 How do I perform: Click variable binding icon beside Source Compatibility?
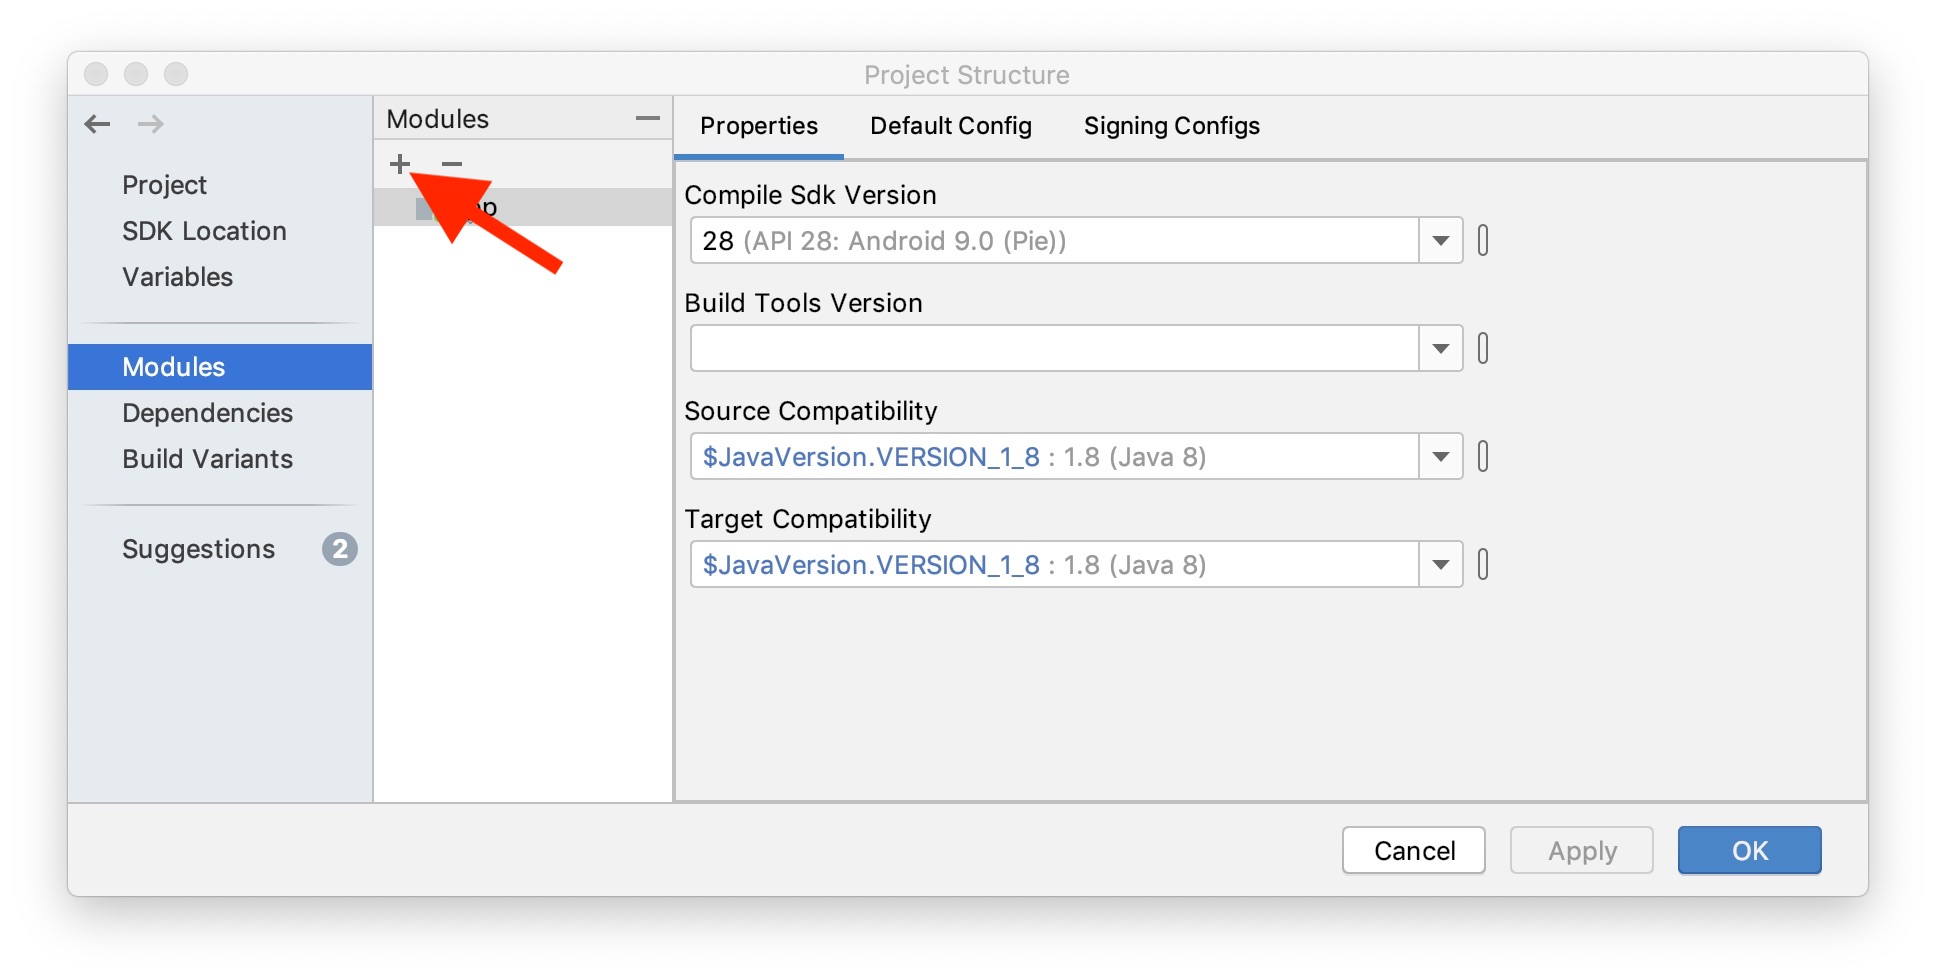(1483, 456)
